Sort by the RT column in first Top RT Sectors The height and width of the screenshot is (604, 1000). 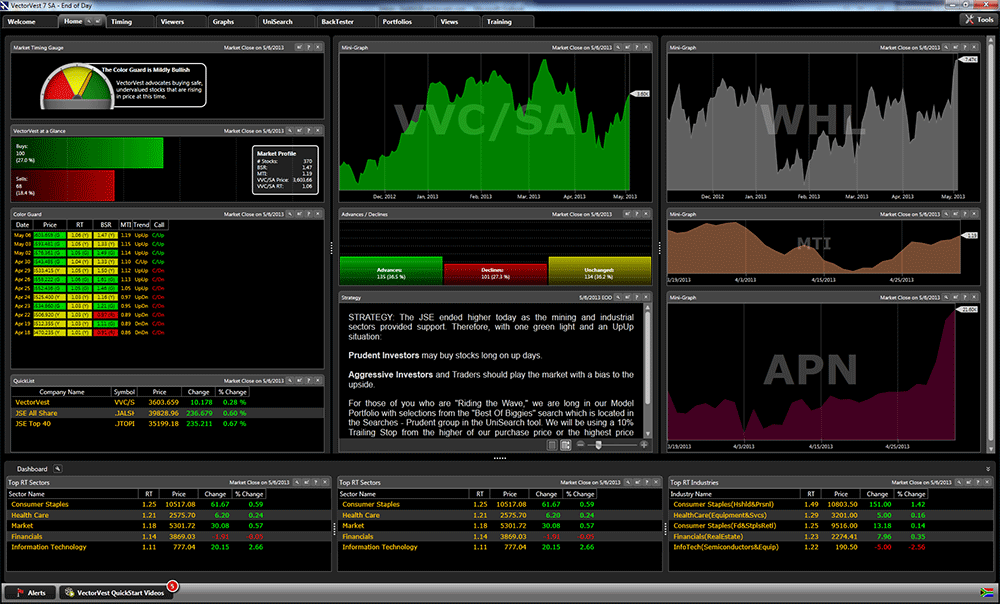click(148, 493)
